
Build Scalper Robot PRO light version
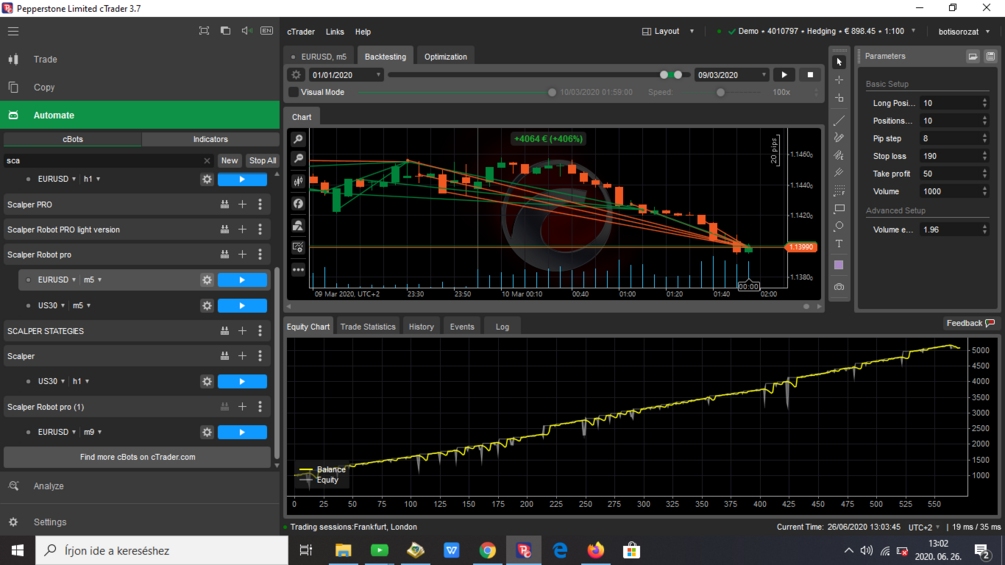click(224, 229)
